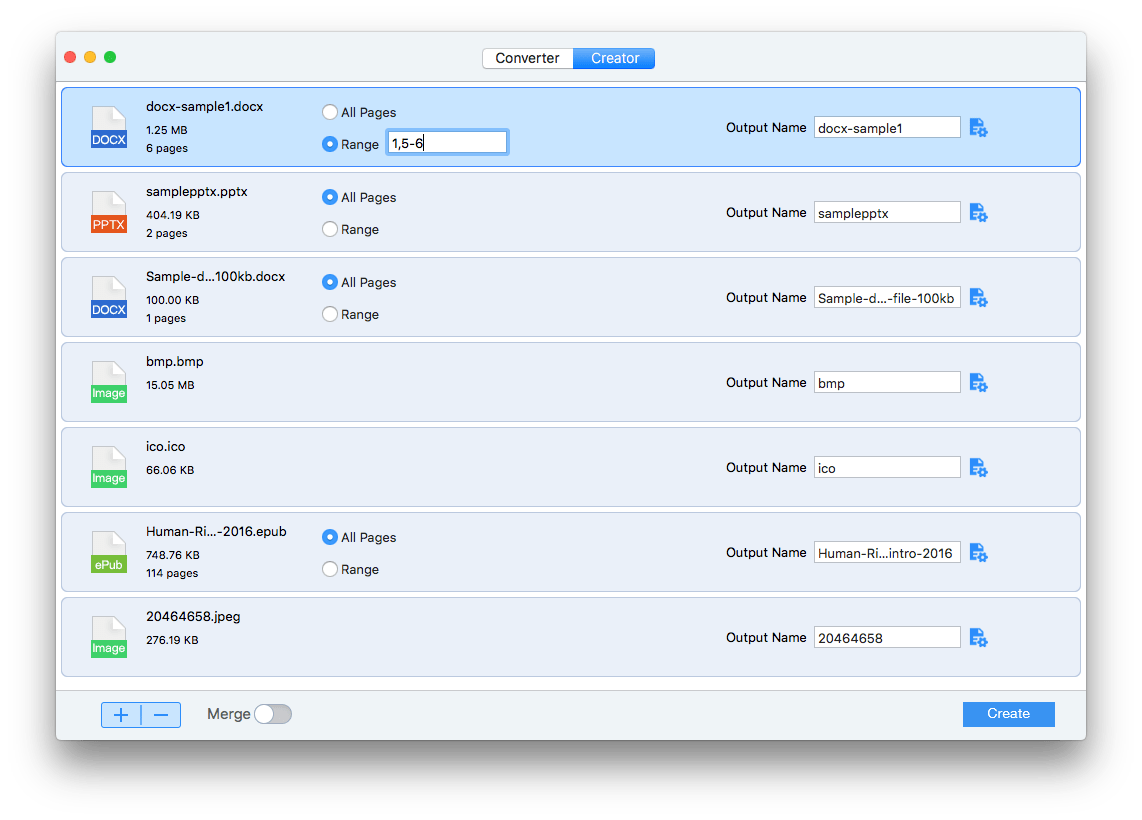This screenshot has width=1142, height=820.
Task: Click the 100.00 KB size label
Action: tap(173, 300)
